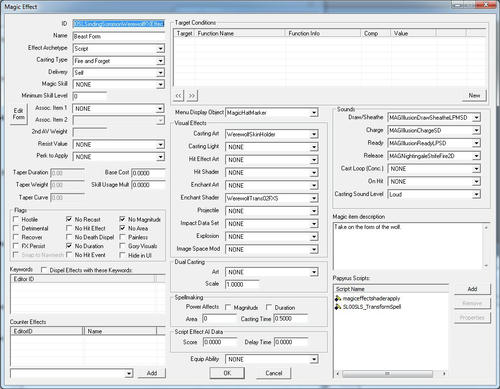Expand the Casting Art dropdown
Screen dimensions: 500x389
pos(314,134)
